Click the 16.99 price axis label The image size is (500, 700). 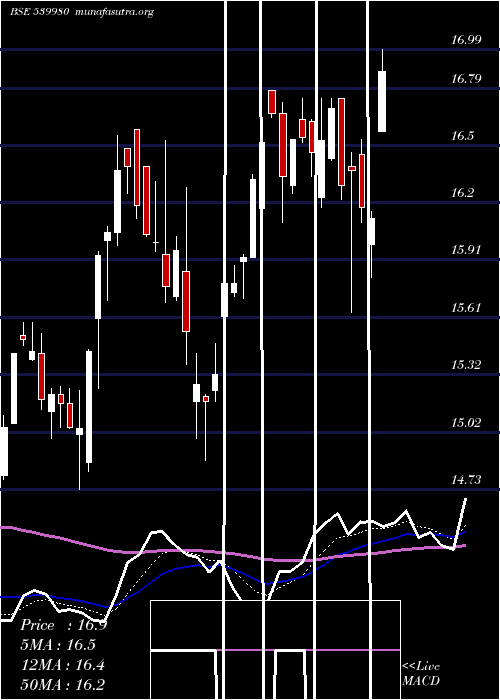click(x=466, y=40)
